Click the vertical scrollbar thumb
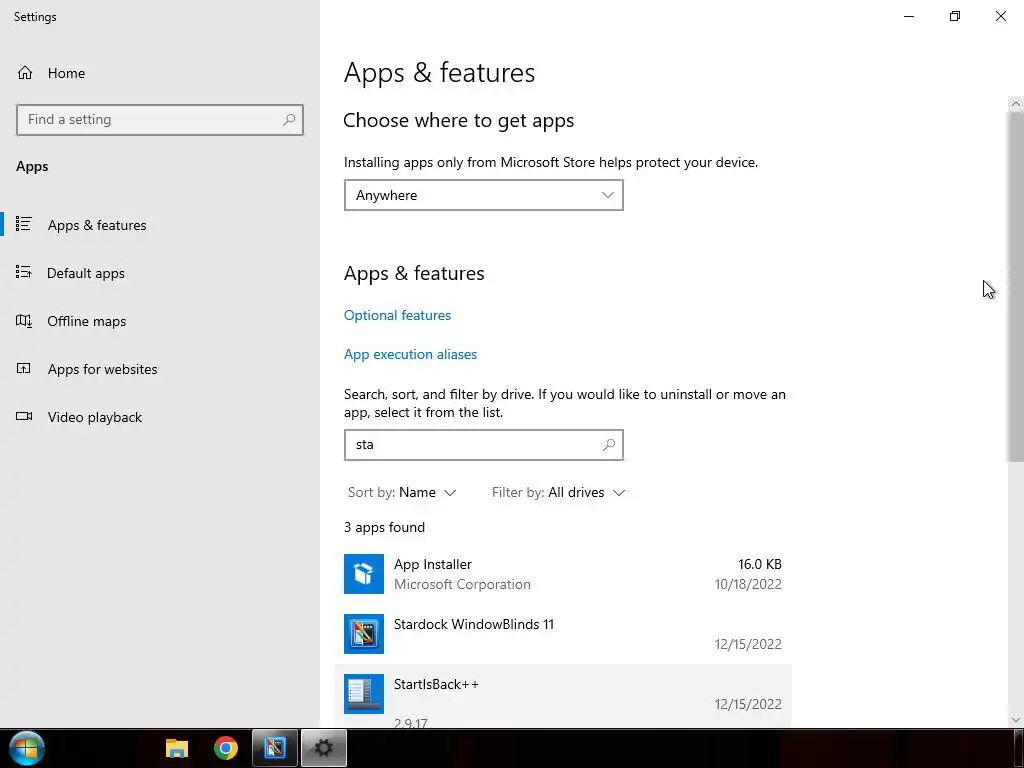This screenshot has width=1024, height=768. click(1016, 287)
